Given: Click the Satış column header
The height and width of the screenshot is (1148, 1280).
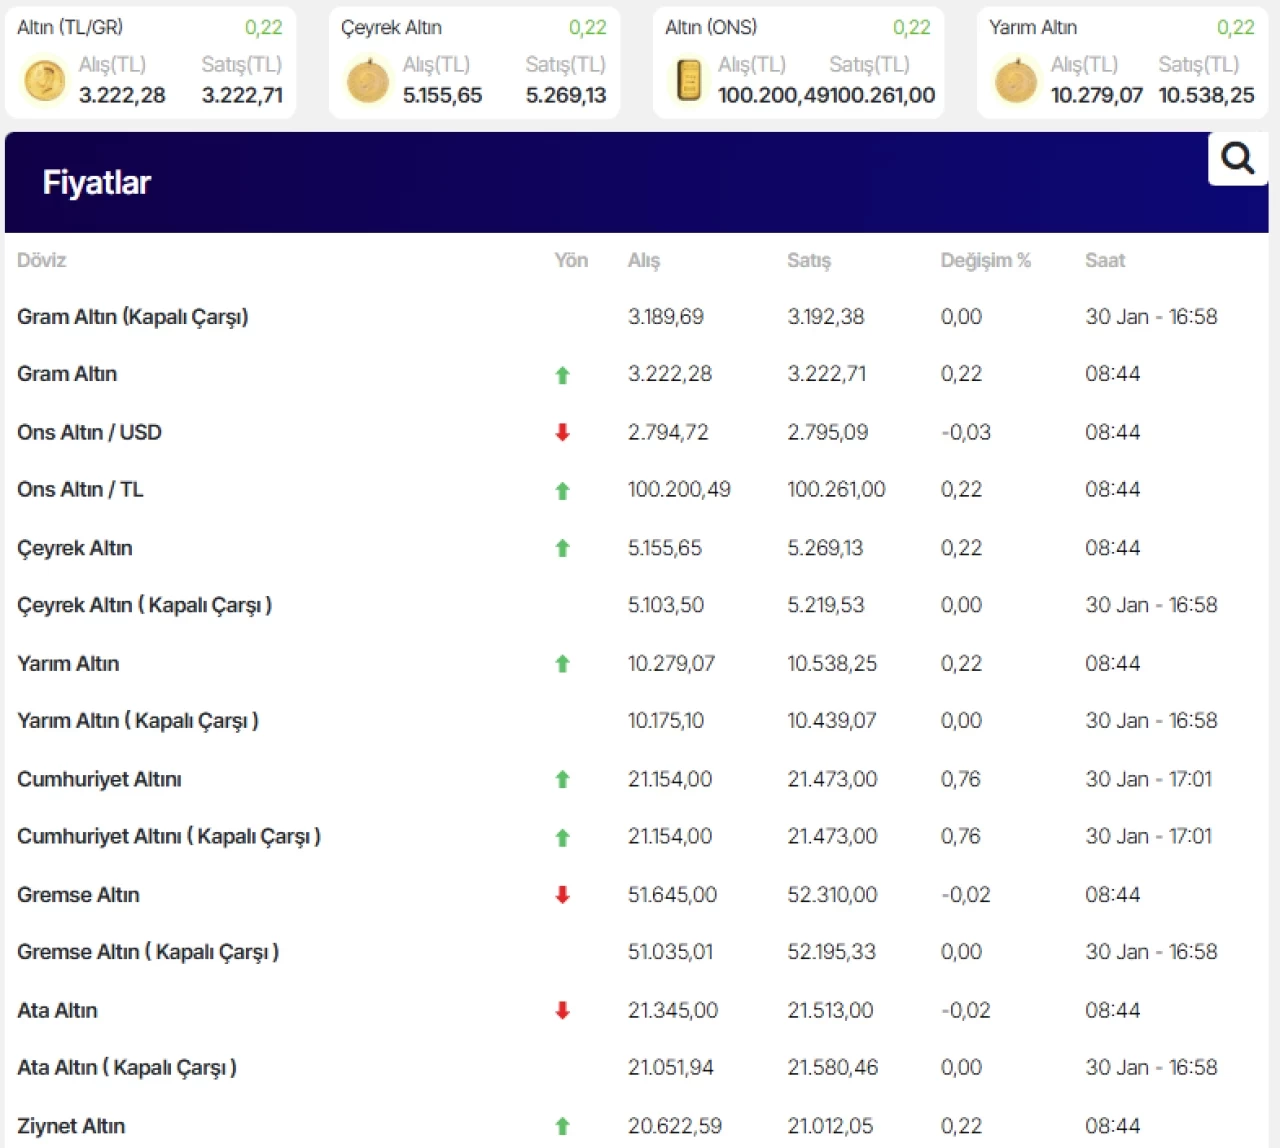Looking at the screenshot, I should pyautogui.click(x=808, y=261).
